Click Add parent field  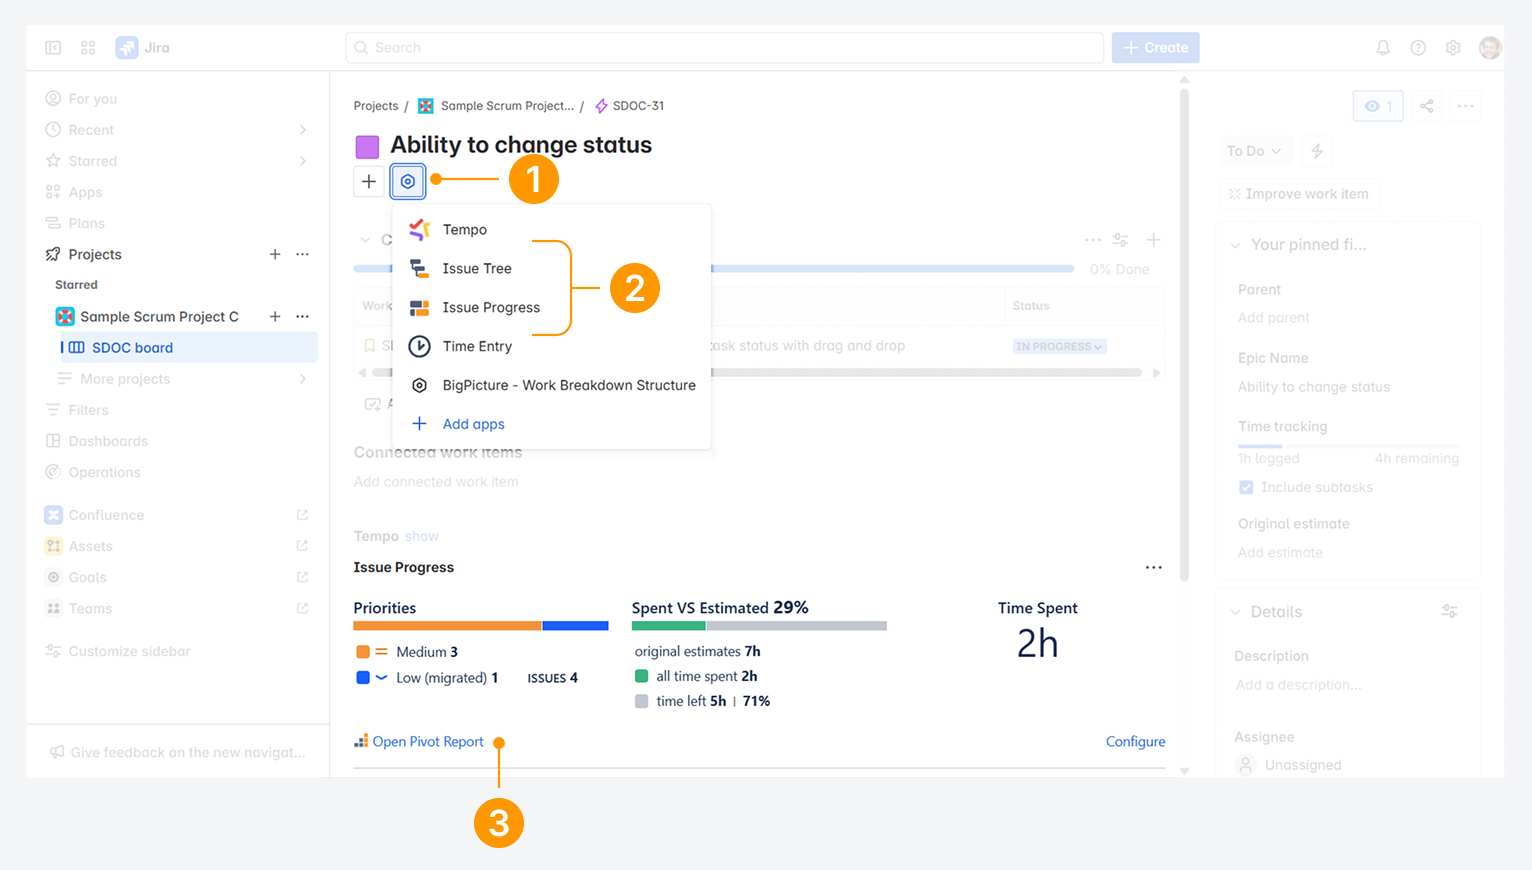click(x=1273, y=318)
